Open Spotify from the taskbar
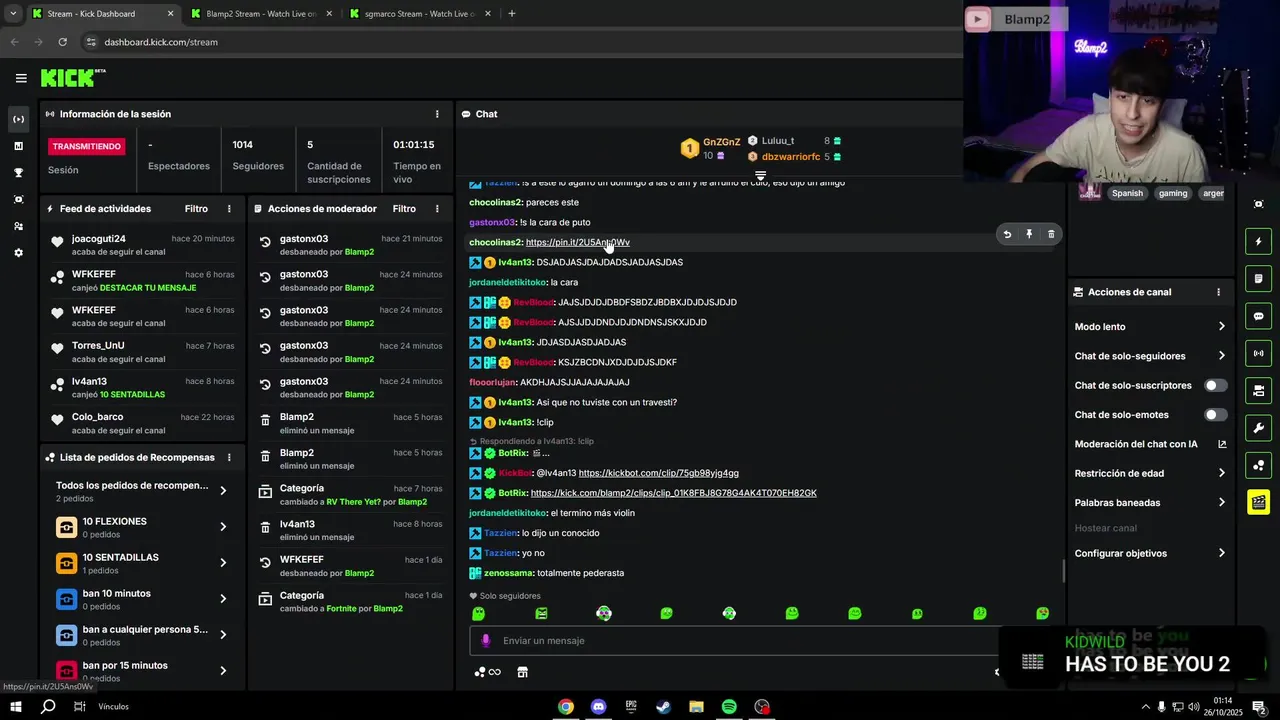This screenshot has width=1280, height=720. [x=729, y=707]
